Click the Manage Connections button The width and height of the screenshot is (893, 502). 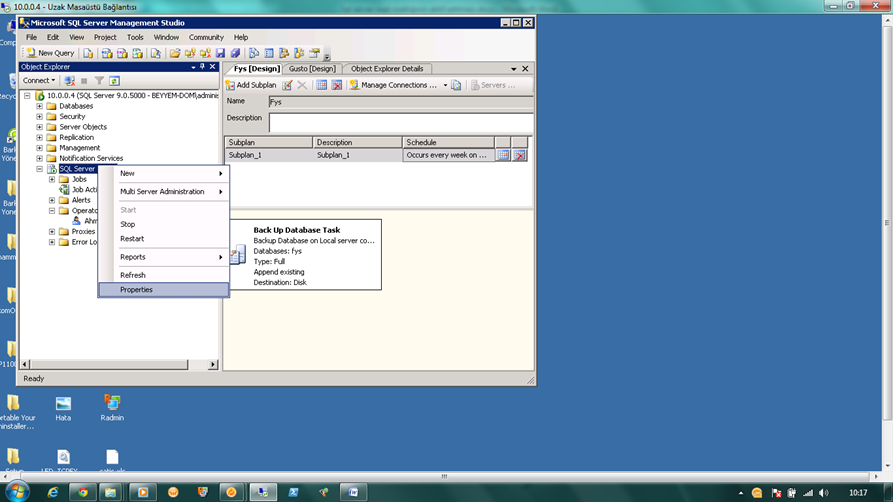click(x=393, y=85)
